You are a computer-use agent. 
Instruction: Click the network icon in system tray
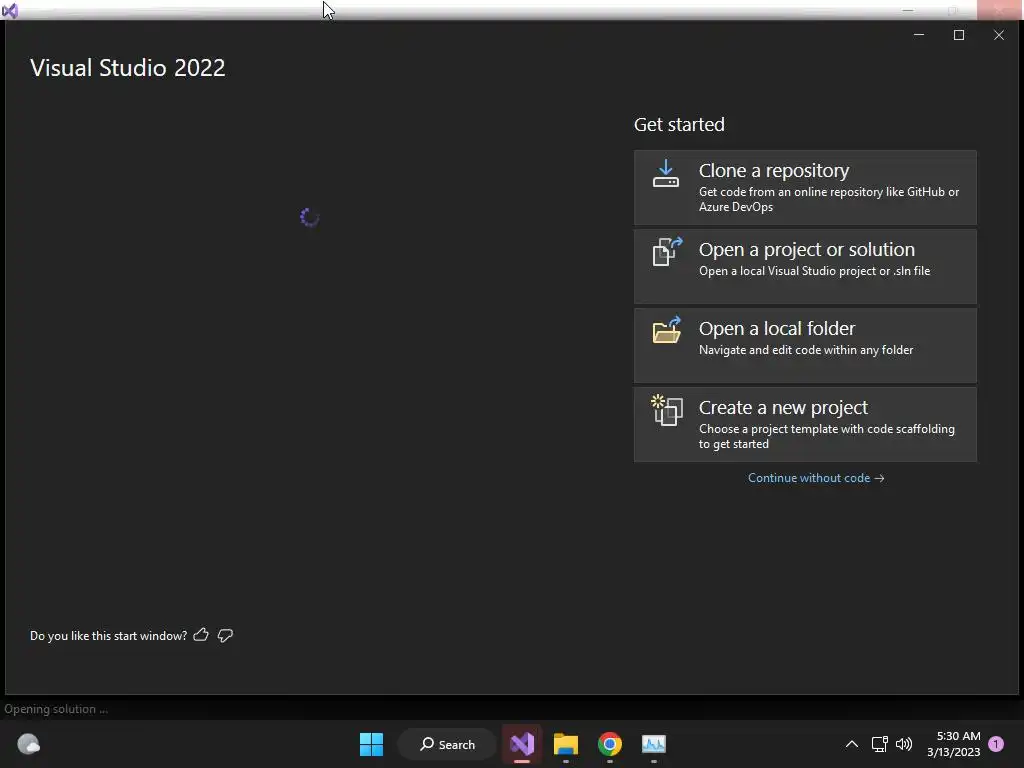[879, 744]
